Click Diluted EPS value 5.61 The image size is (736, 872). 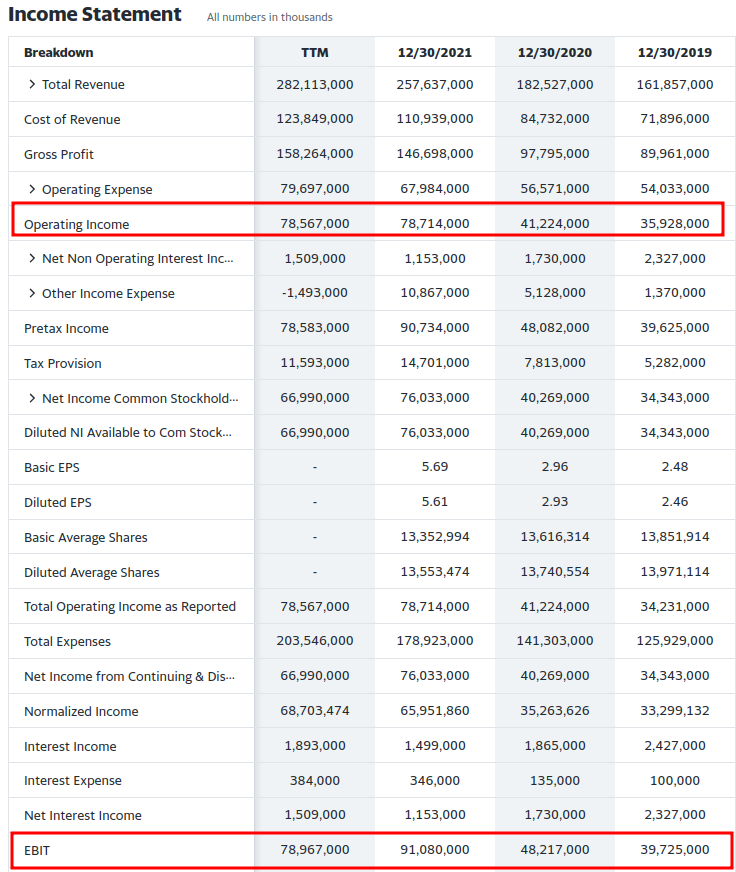click(x=434, y=502)
